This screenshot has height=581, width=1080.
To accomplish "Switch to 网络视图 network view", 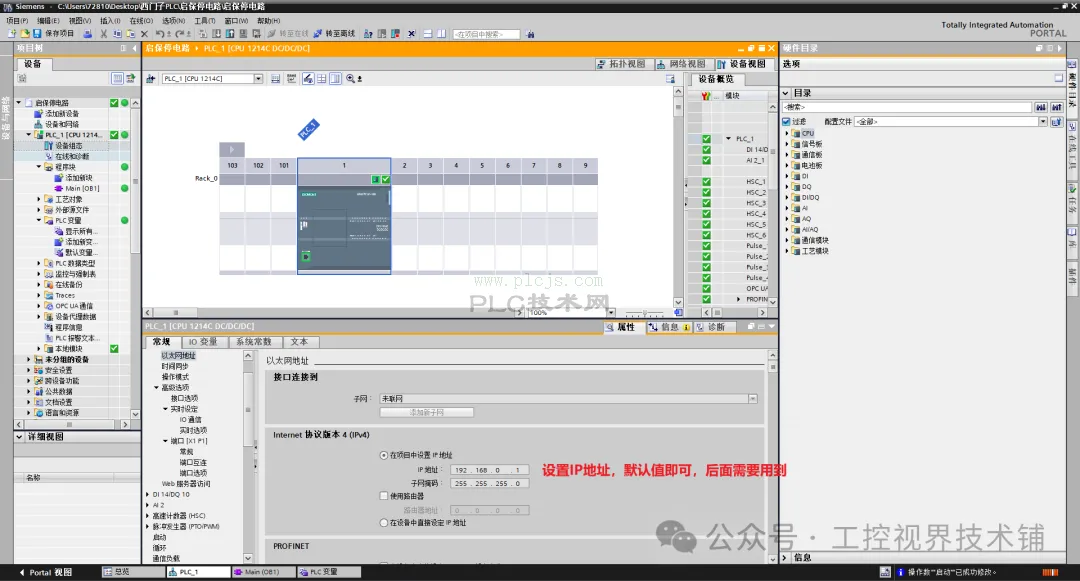I will [x=681, y=63].
